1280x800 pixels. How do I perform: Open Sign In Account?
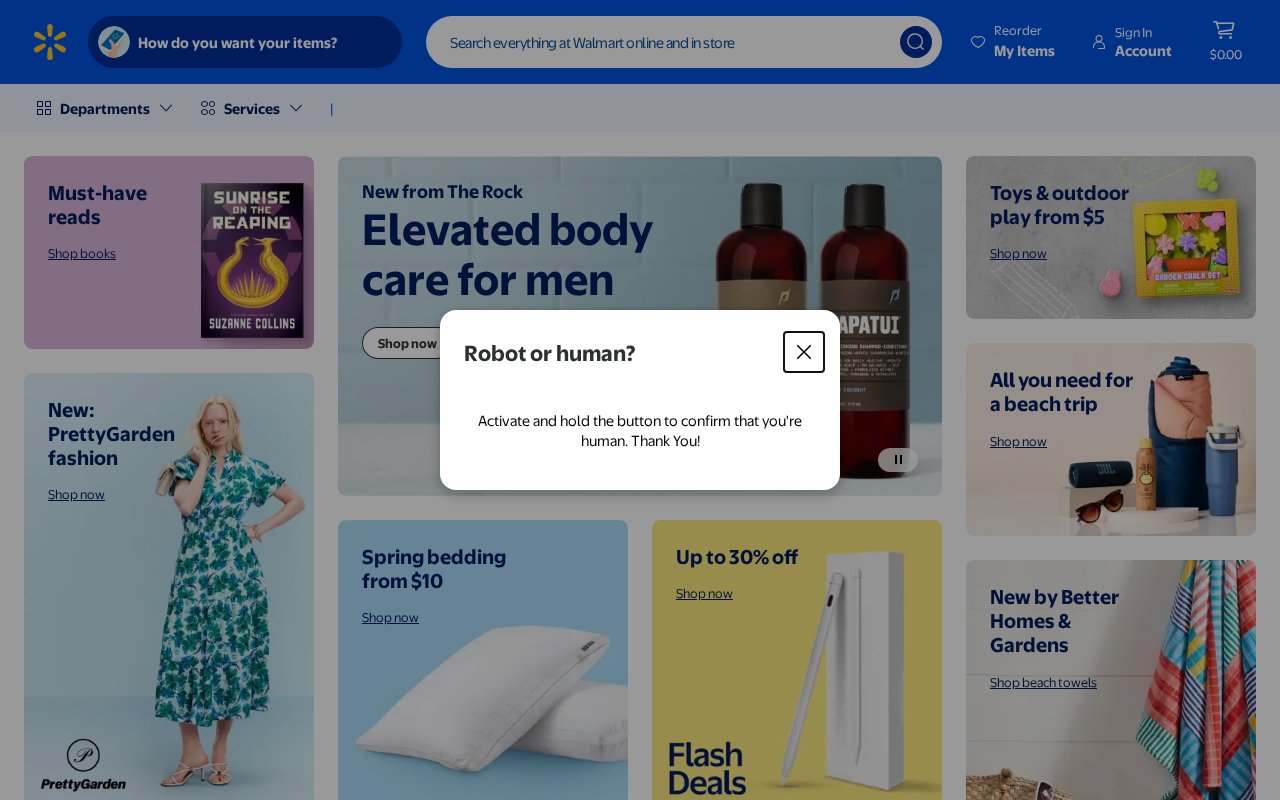(x=1132, y=42)
